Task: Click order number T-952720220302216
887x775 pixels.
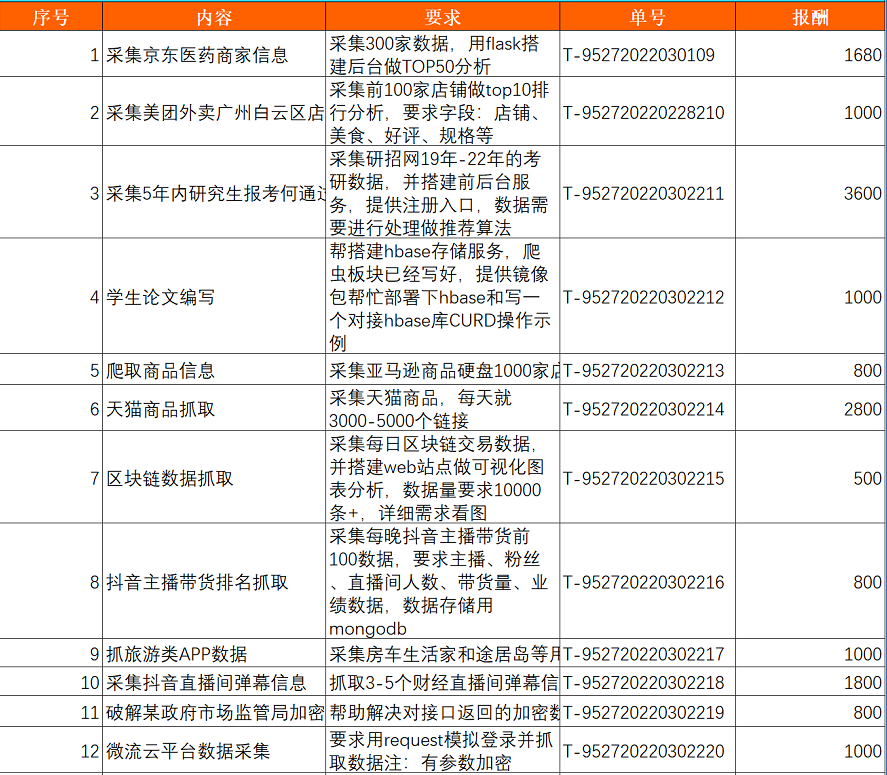Action: 648,581
